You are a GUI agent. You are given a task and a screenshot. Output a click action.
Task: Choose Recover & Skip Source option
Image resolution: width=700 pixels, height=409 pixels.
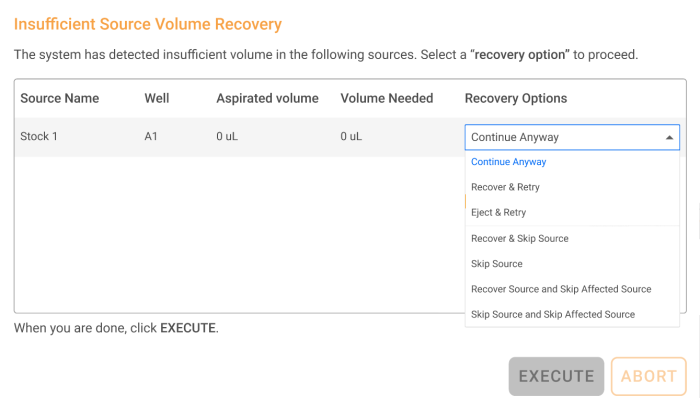point(519,239)
